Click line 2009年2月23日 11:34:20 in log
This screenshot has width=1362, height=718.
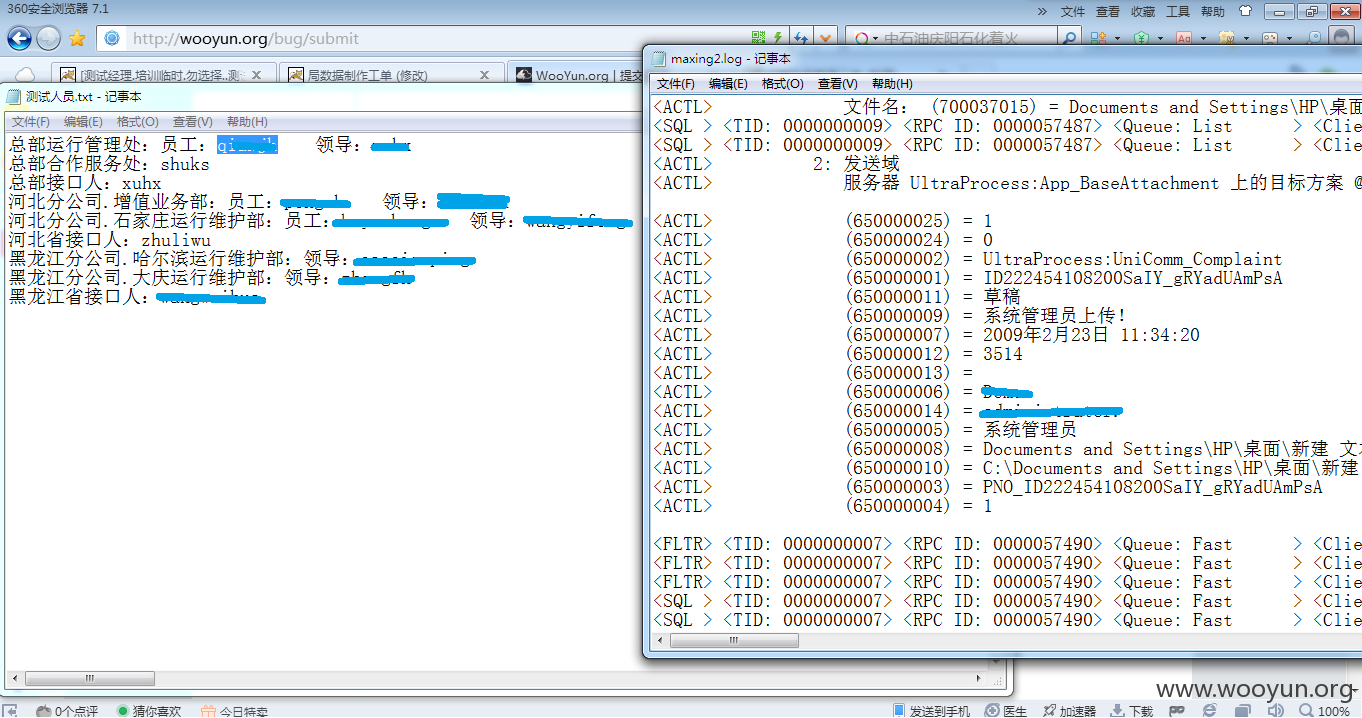point(1091,335)
